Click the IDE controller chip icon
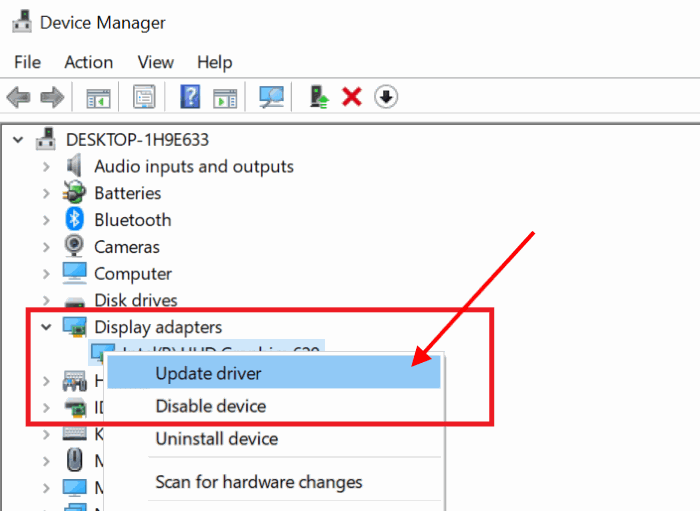The height and width of the screenshot is (511, 700). (75, 407)
